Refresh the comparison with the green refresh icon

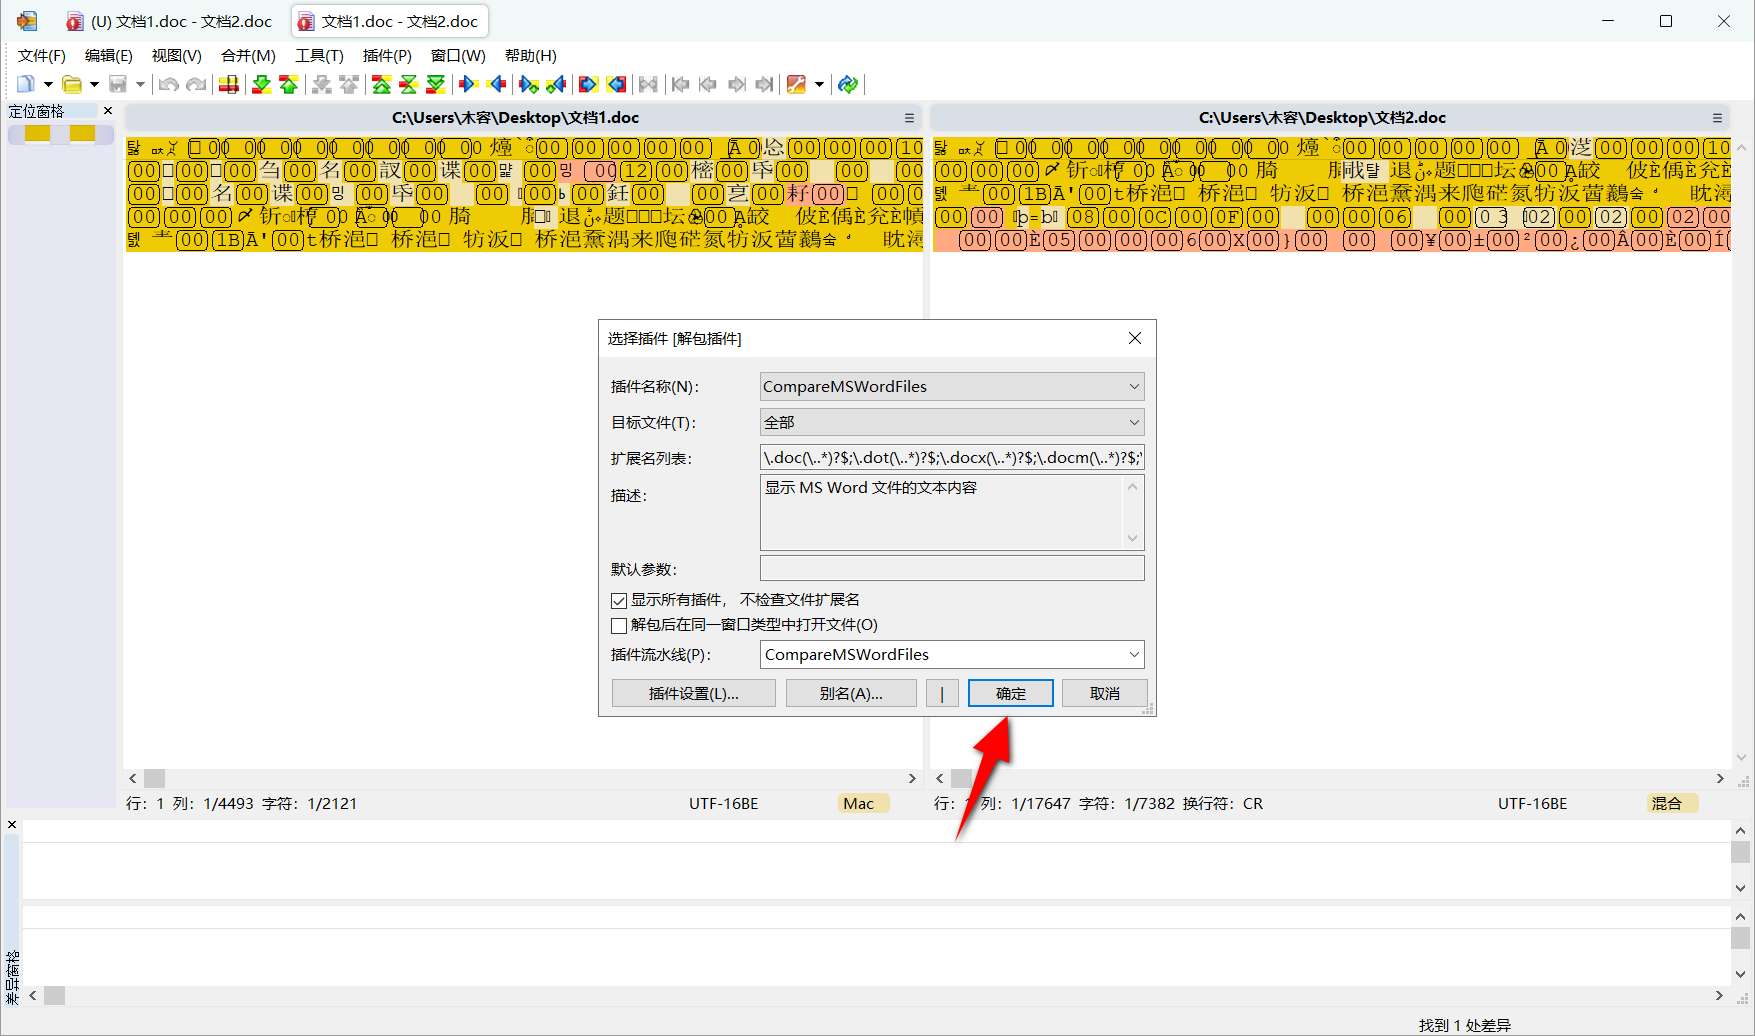848,84
